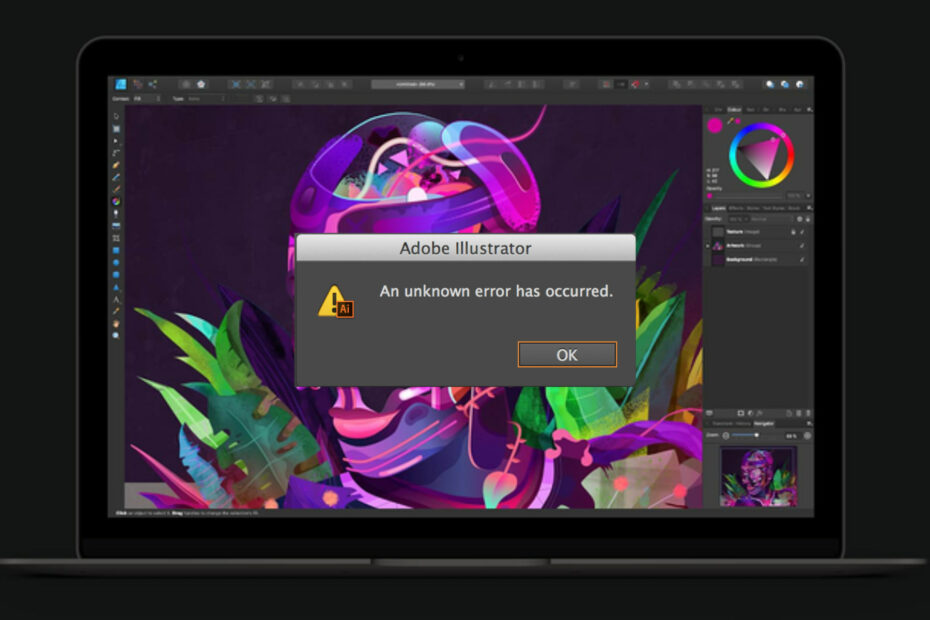
Task: Click the snapping options dropdown arrow
Action: (x=646, y=84)
